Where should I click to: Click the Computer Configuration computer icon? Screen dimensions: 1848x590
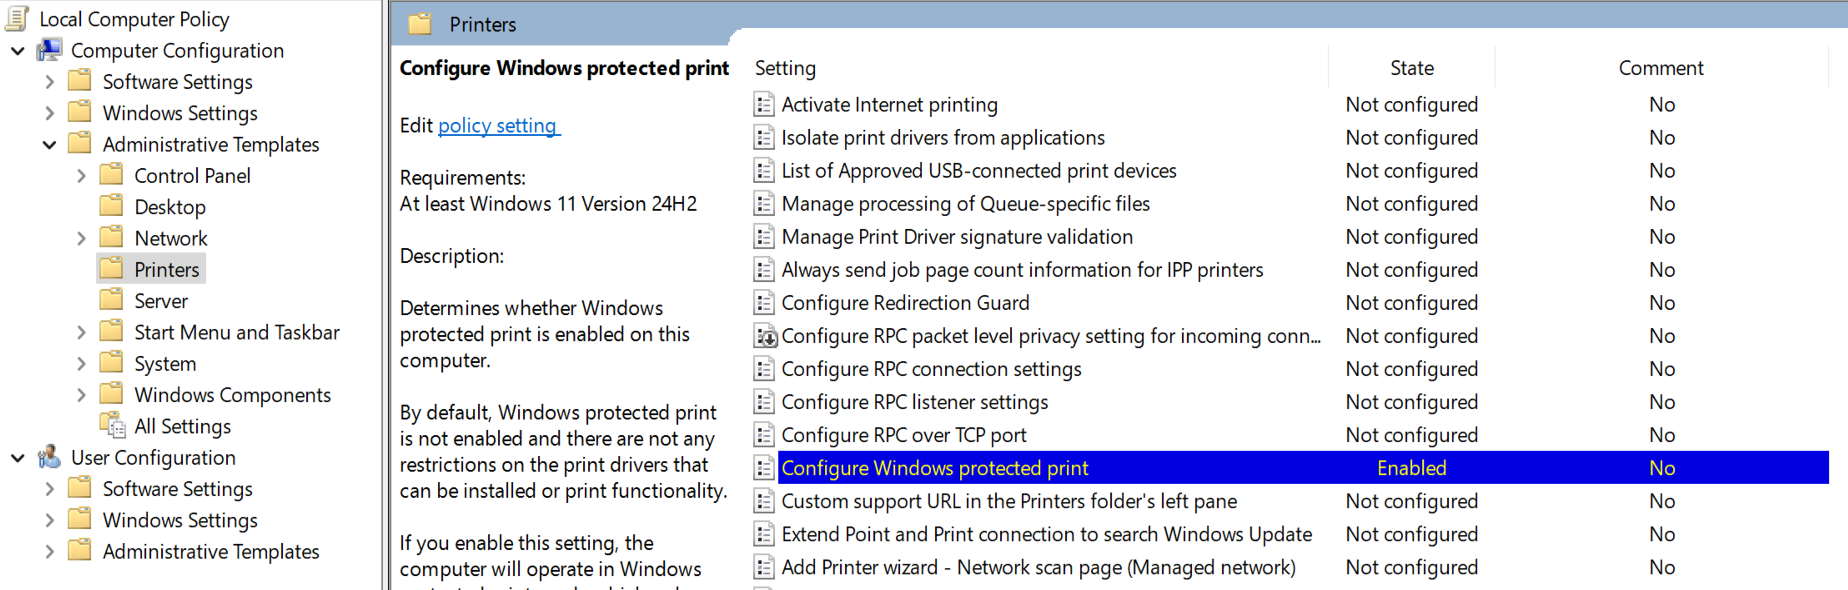(x=49, y=50)
